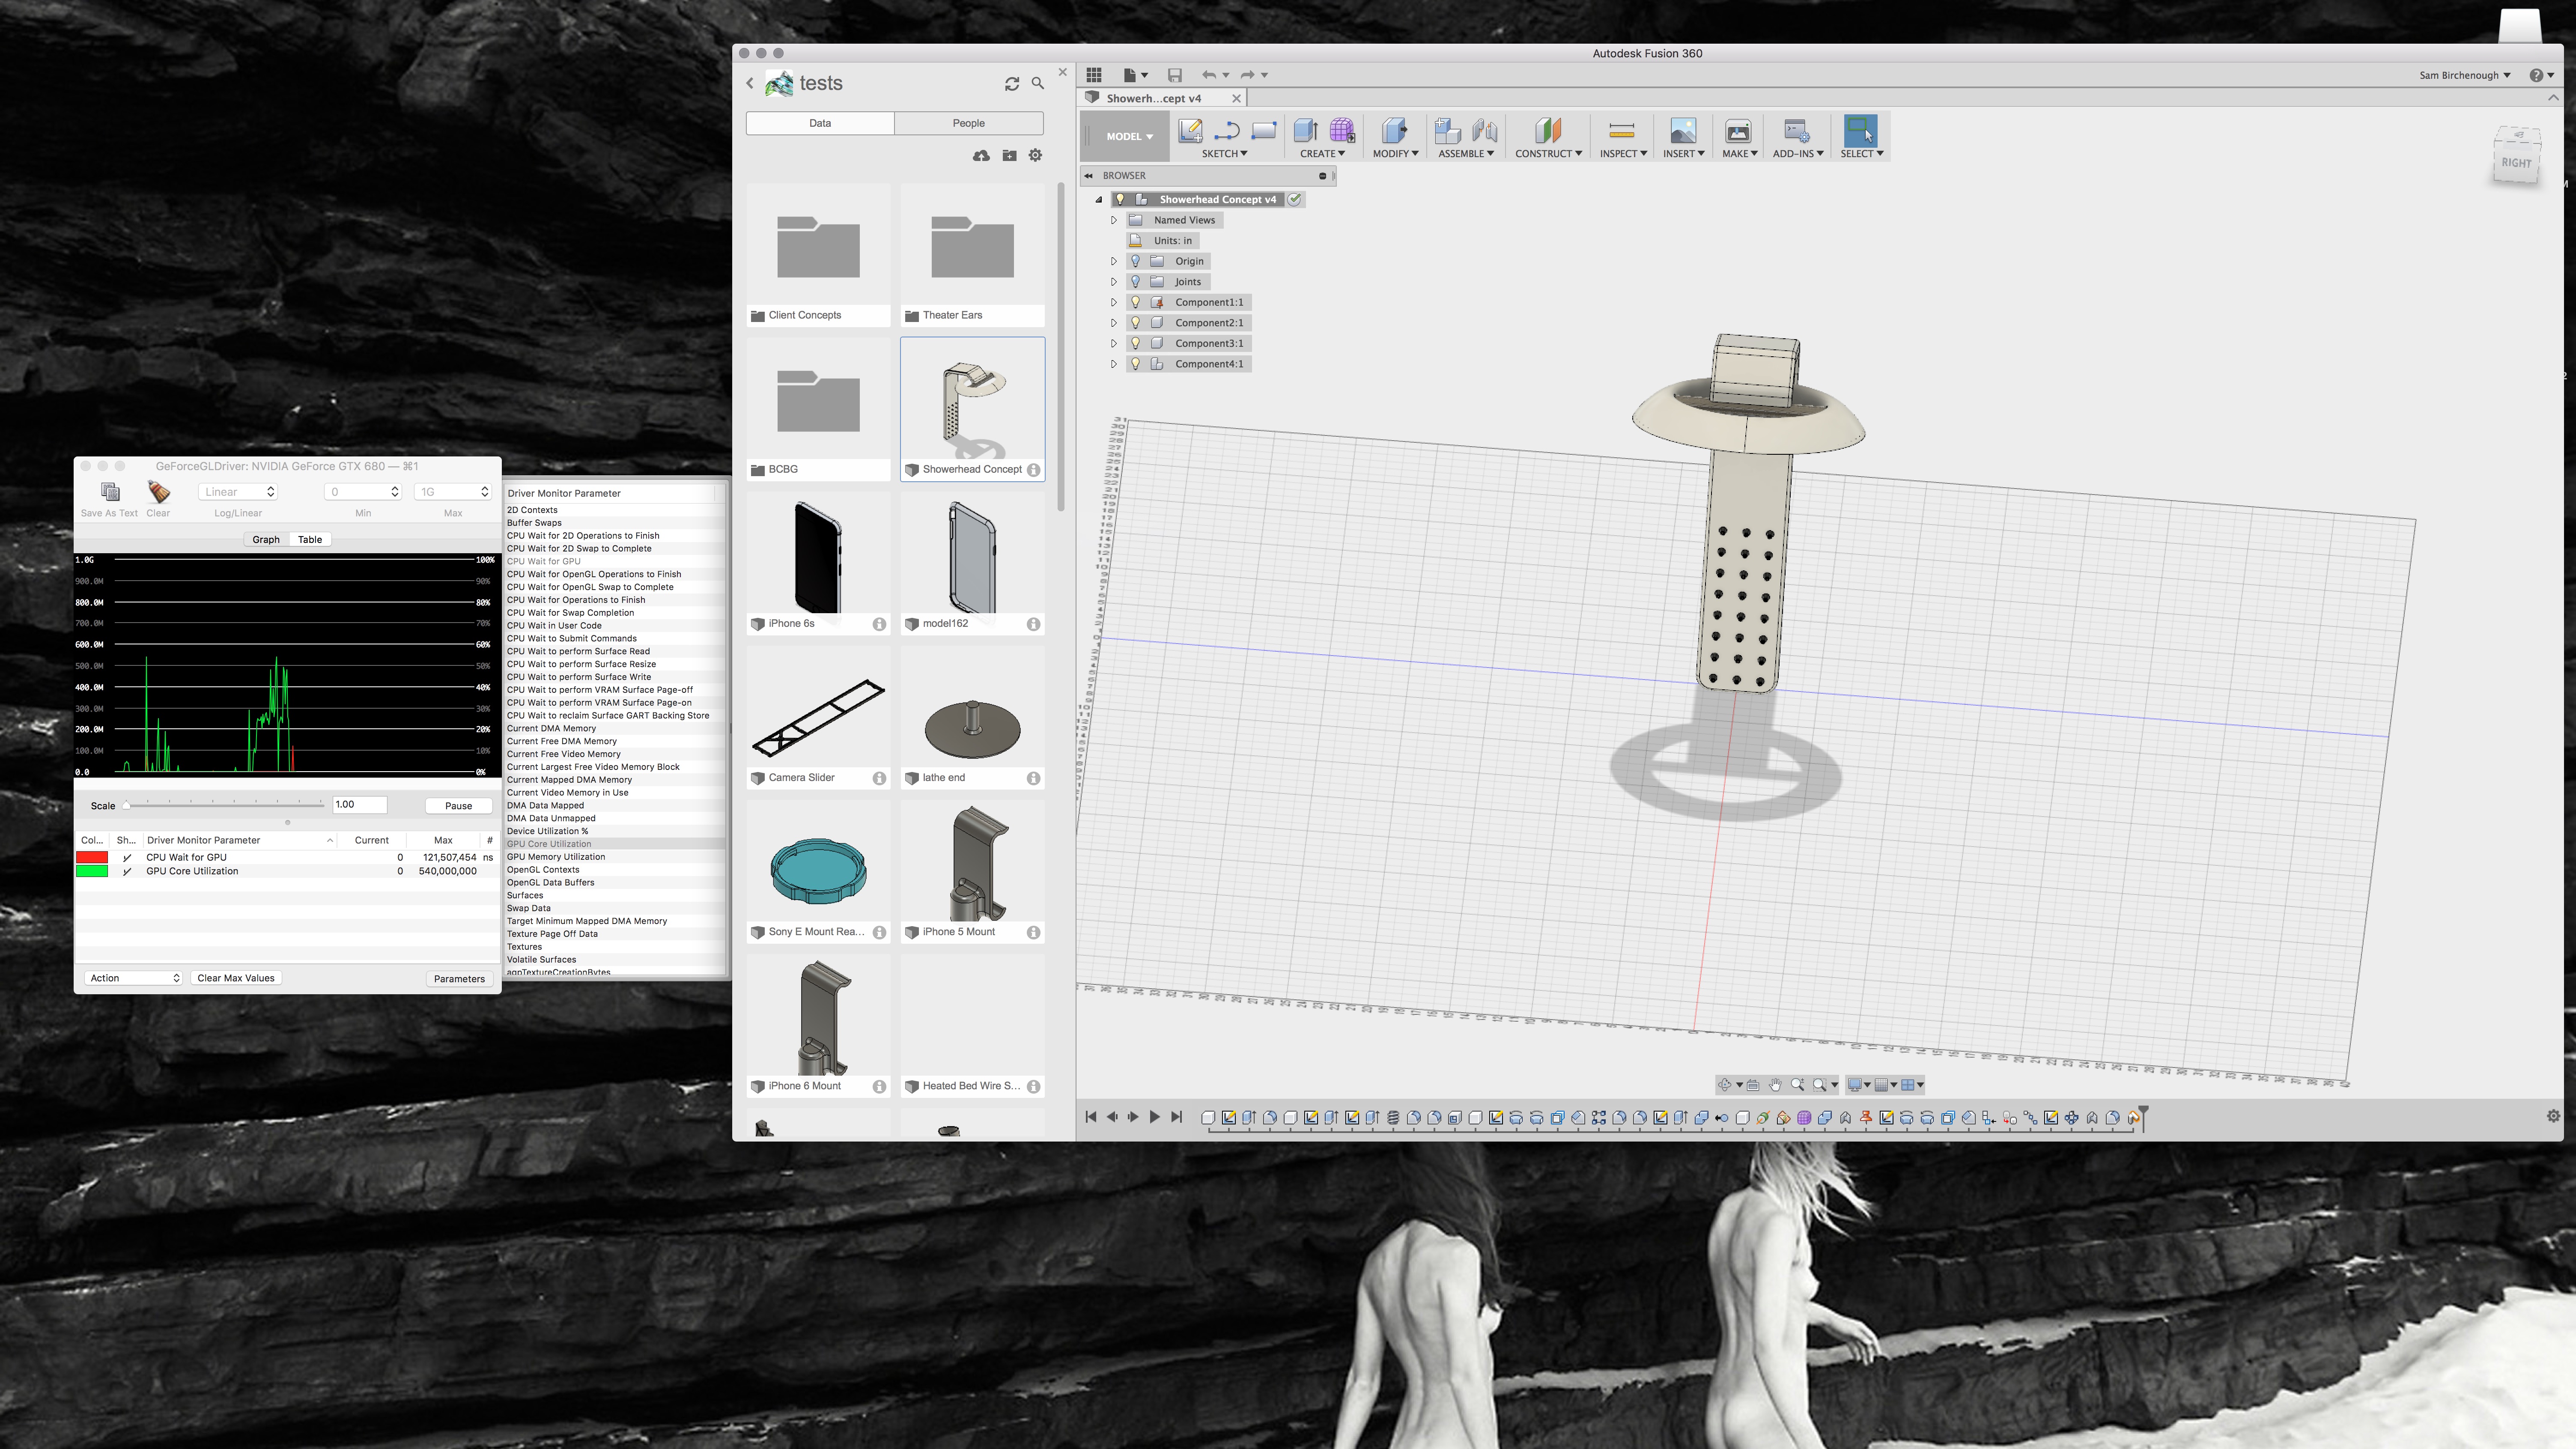Image resolution: width=2576 pixels, height=1449 pixels.
Task: Click the Joint icon in Assemble group
Action: (x=1485, y=131)
